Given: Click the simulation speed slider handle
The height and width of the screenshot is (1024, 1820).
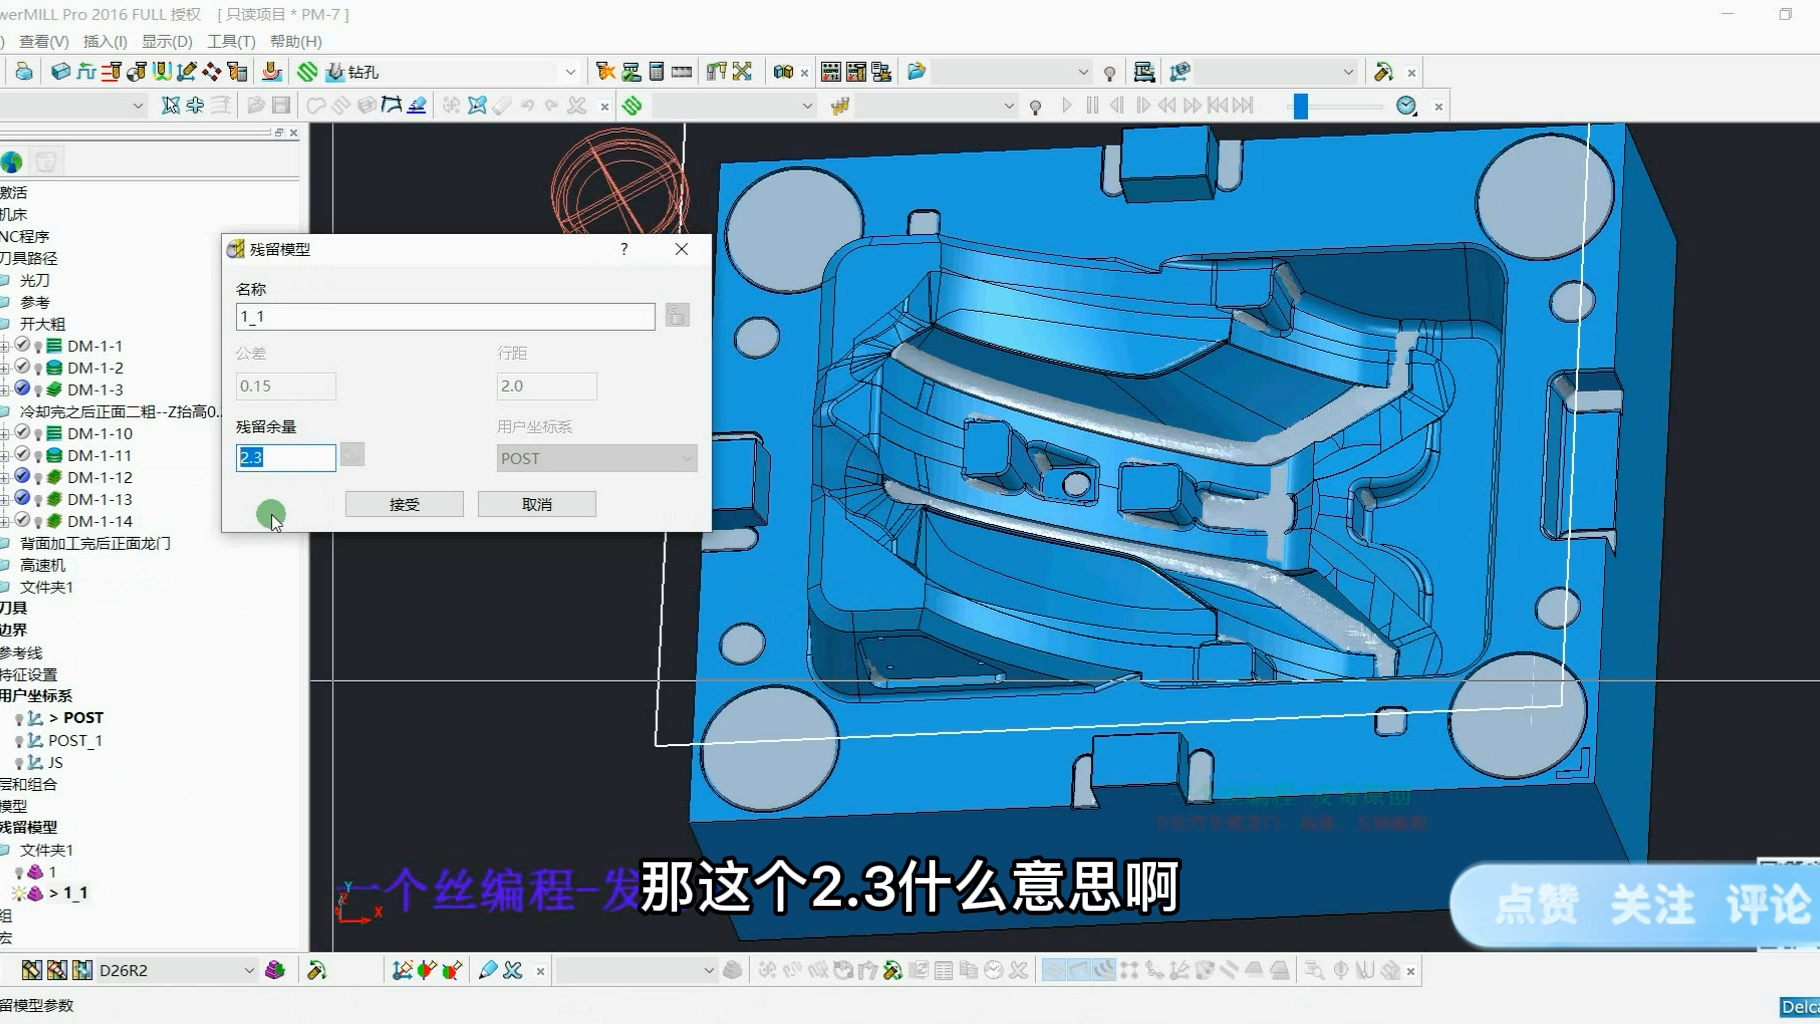Looking at the screenshot, I should click(1300, 105).
